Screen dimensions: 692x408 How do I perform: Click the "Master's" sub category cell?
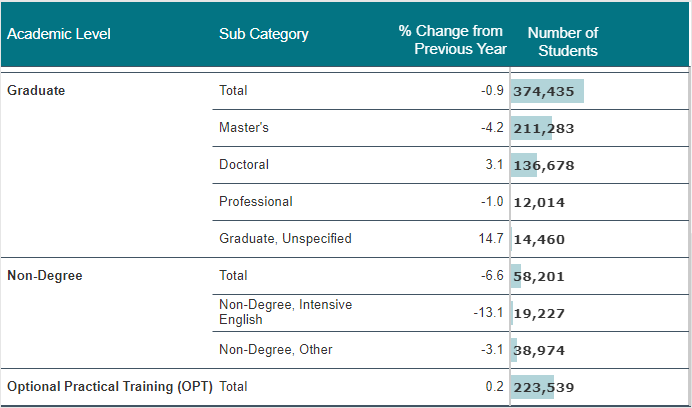pos(244,128)
